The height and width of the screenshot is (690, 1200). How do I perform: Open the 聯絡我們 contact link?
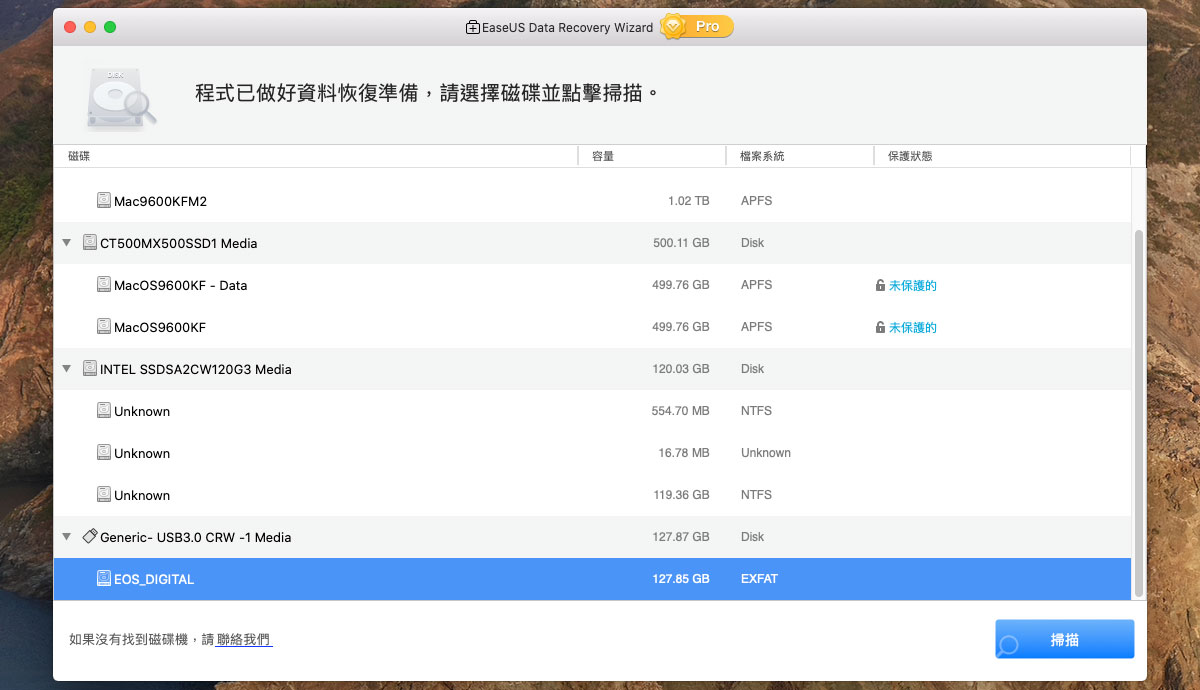[x=244, y=640]
